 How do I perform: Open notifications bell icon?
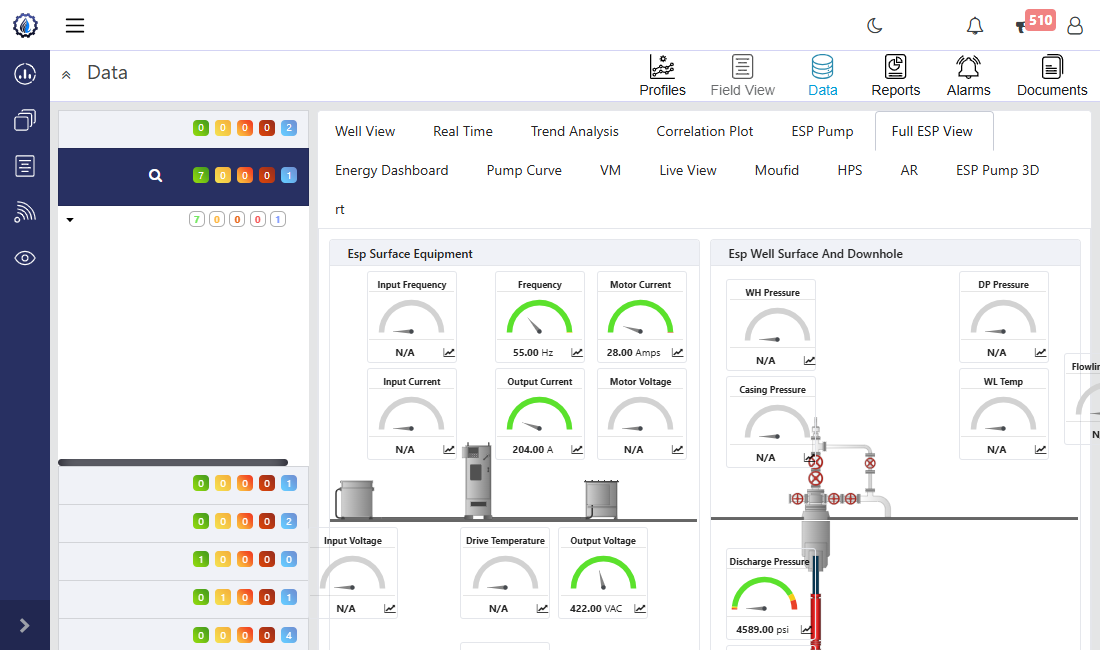click(x=974, y=26)
